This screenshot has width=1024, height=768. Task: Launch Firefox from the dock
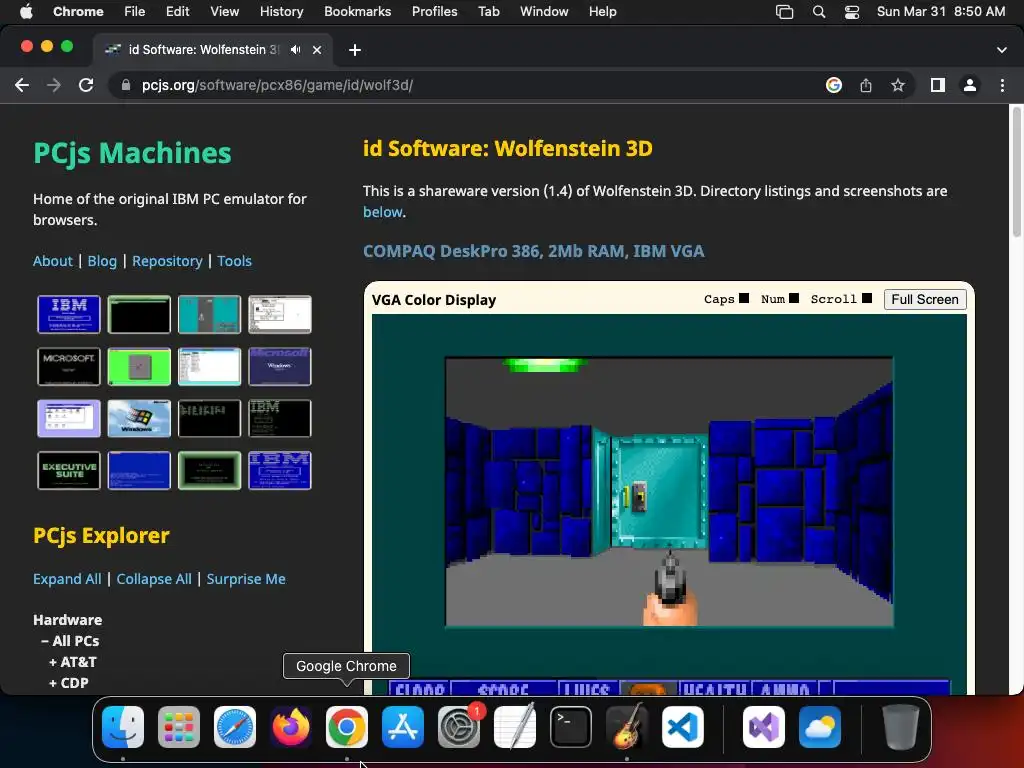click(291, 727)
